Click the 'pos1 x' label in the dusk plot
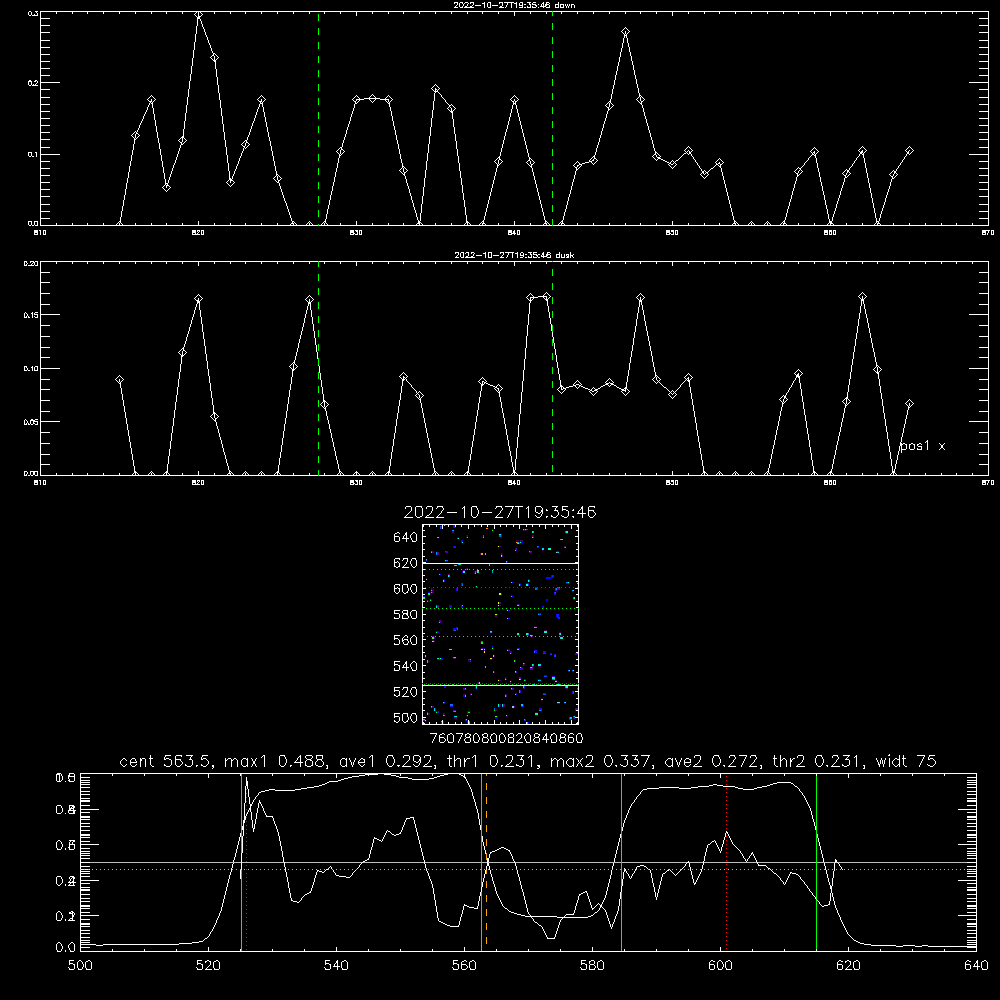Screen dimensions: 1000x1000 click(922, 446)
